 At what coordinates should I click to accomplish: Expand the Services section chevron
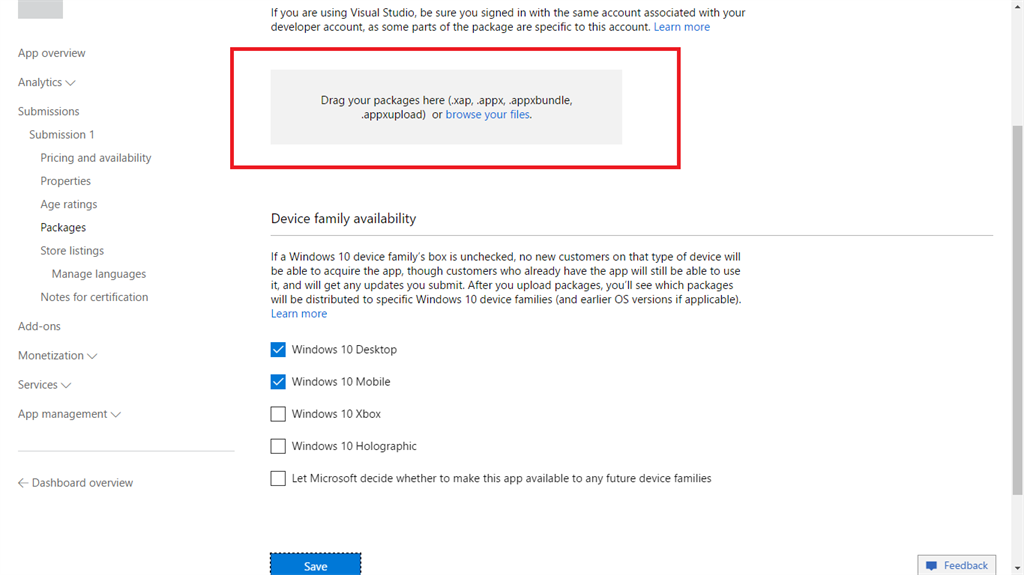click(x=67, y=385)
